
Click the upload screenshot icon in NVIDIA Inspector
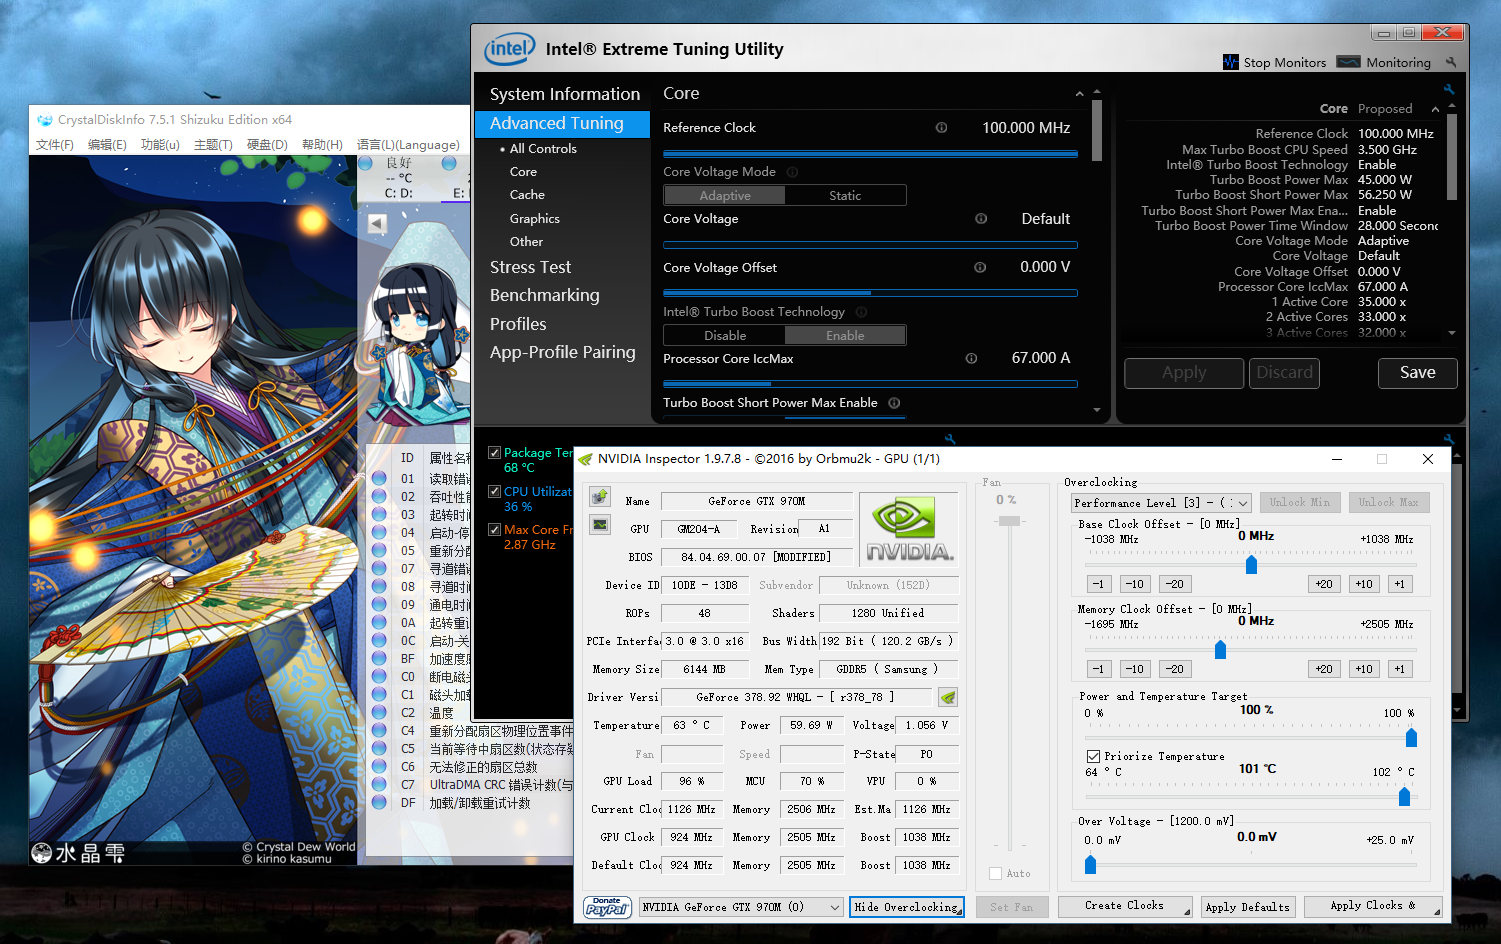click(x=600, y=497)
